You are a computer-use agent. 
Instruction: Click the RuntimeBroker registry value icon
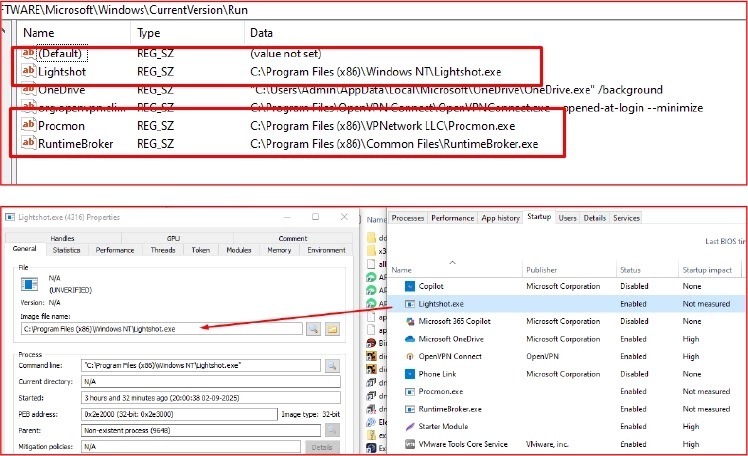tap(27, 144)
